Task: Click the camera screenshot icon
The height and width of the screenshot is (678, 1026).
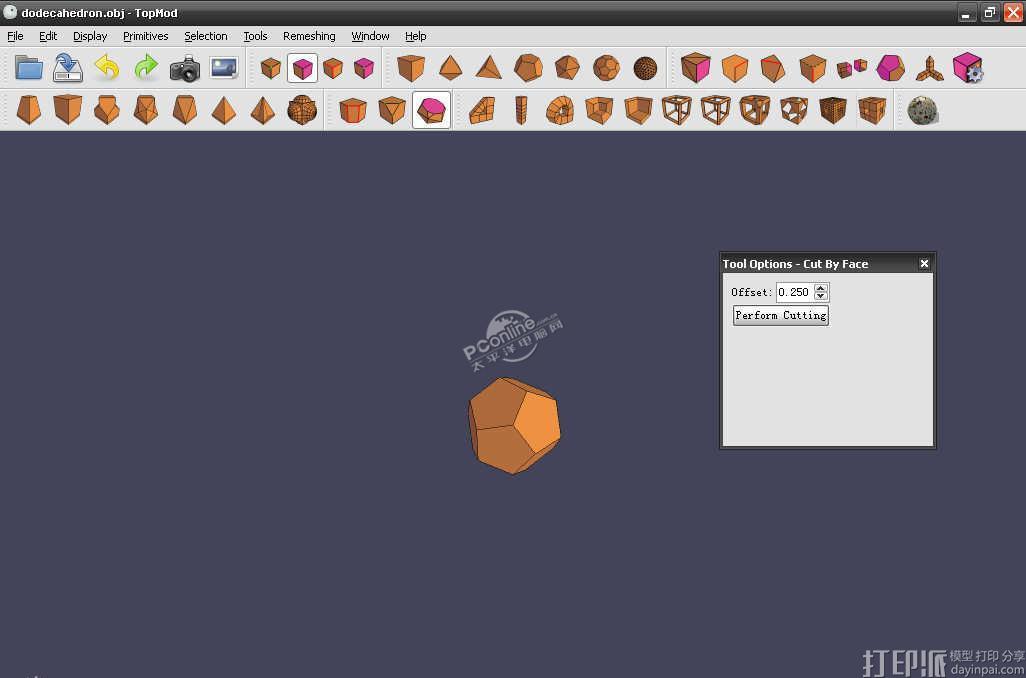Action: 185,68
